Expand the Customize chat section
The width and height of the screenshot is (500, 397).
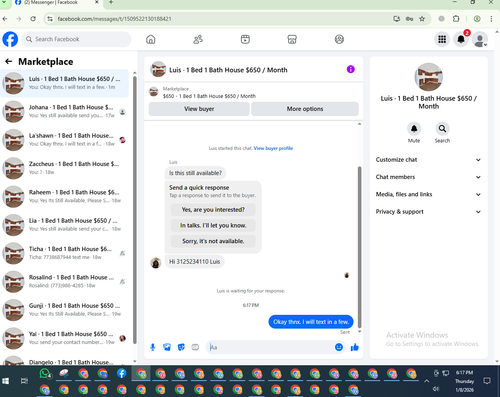click(429, 160)
